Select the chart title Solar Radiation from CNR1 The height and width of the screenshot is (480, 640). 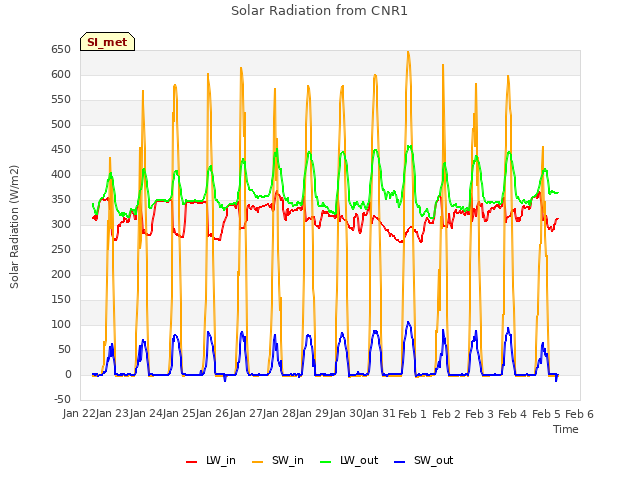[x=319, y=11]
